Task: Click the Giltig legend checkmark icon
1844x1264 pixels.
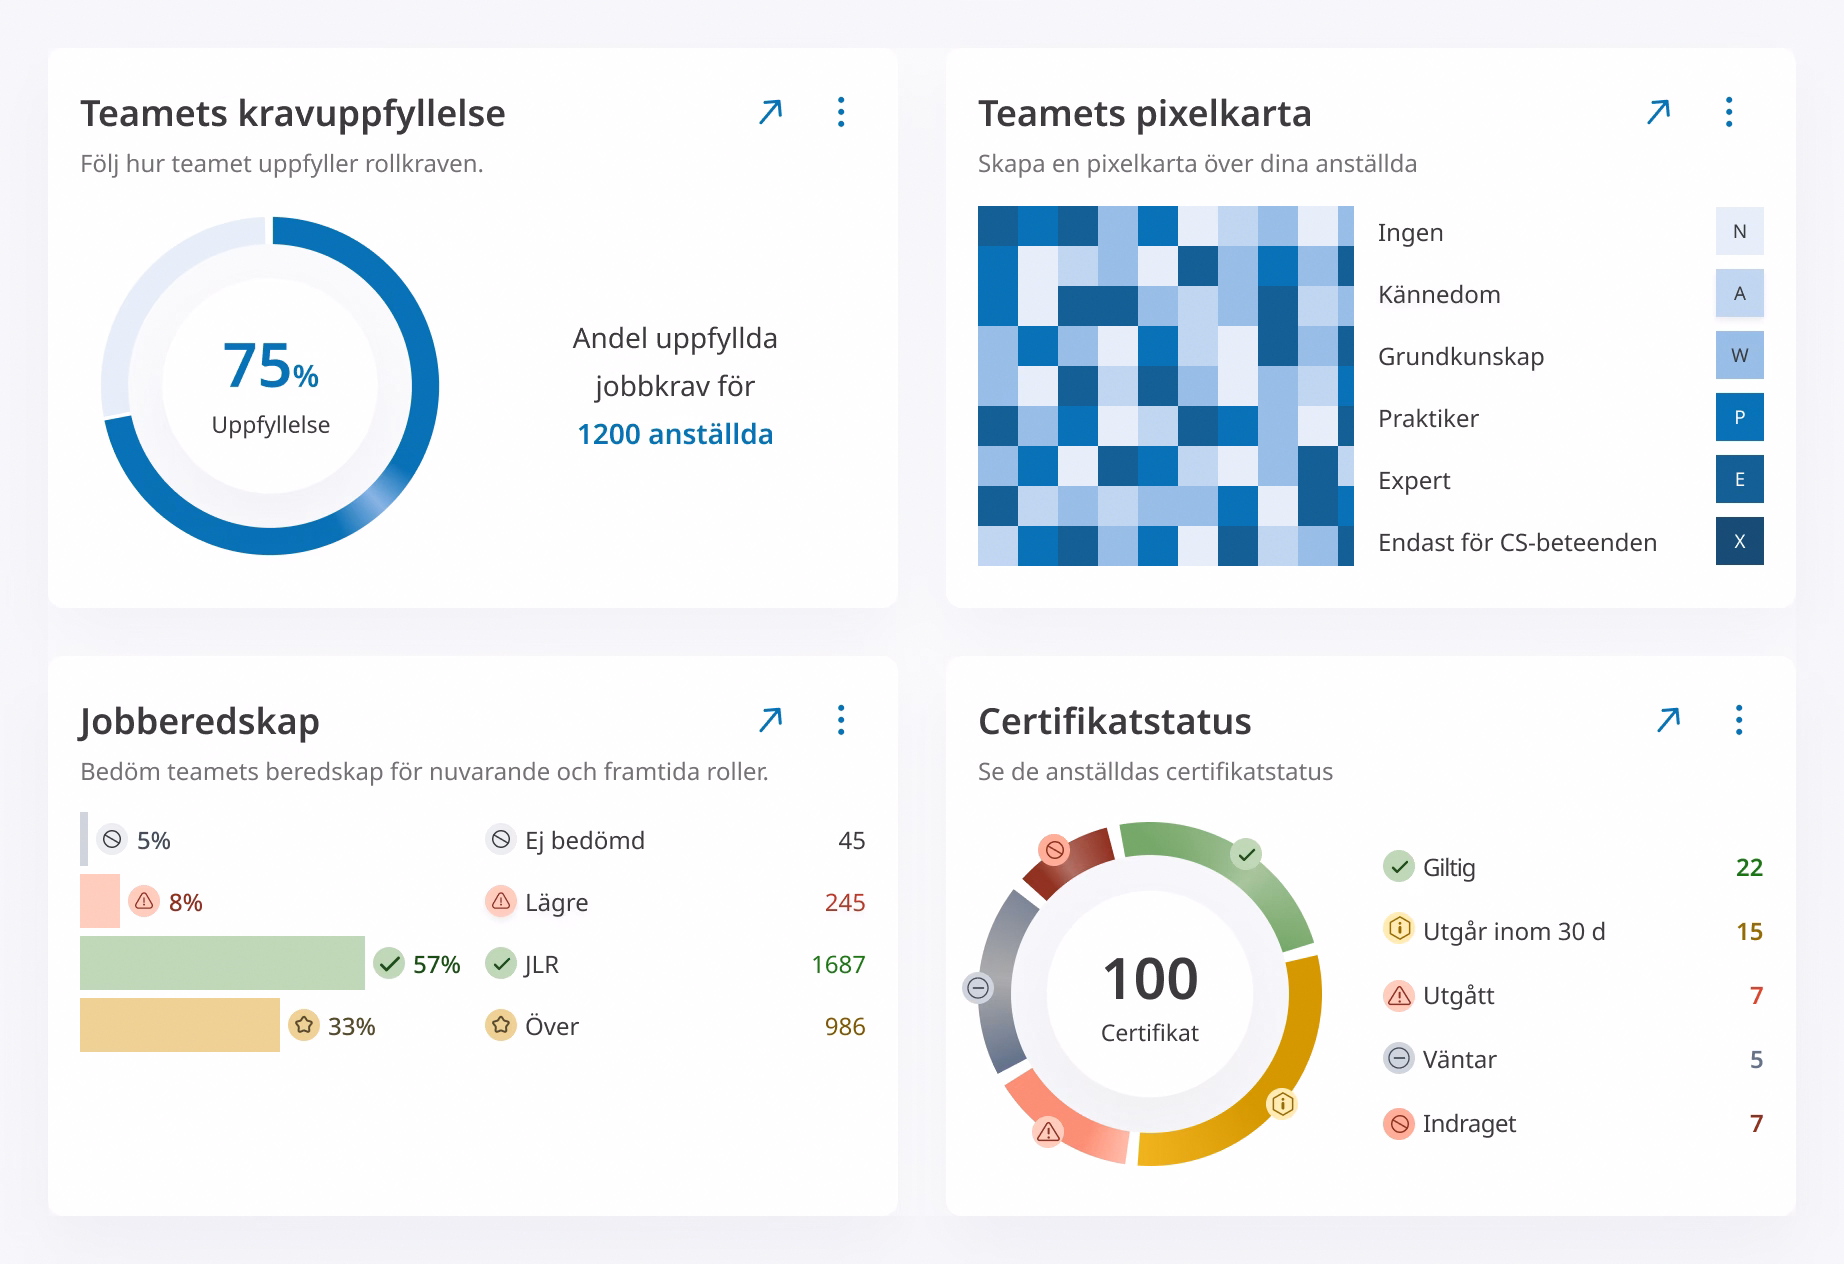Action: 1399,867
